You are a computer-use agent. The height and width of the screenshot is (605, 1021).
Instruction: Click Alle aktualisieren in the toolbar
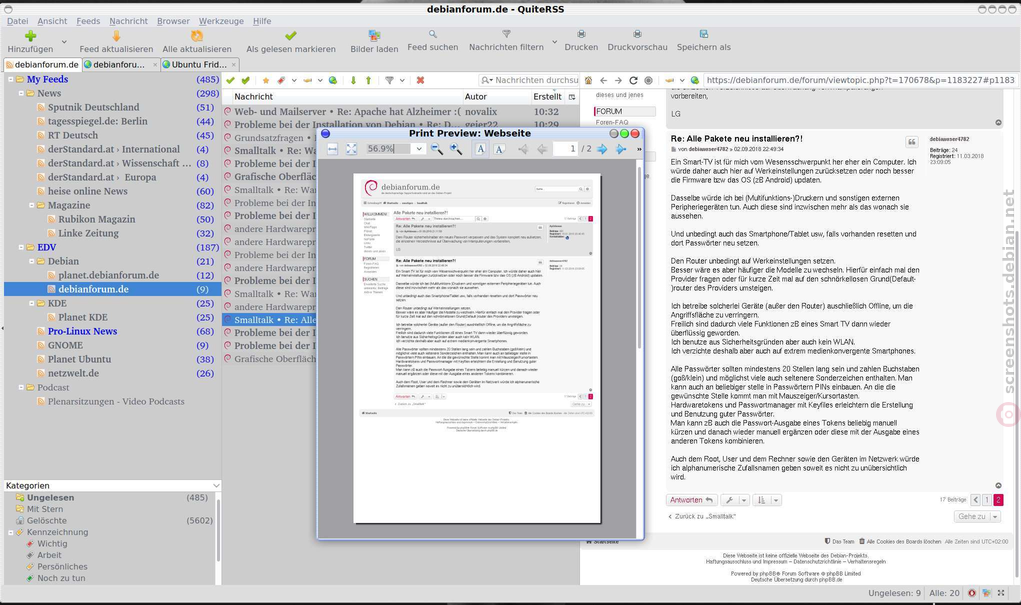point(197,42)
